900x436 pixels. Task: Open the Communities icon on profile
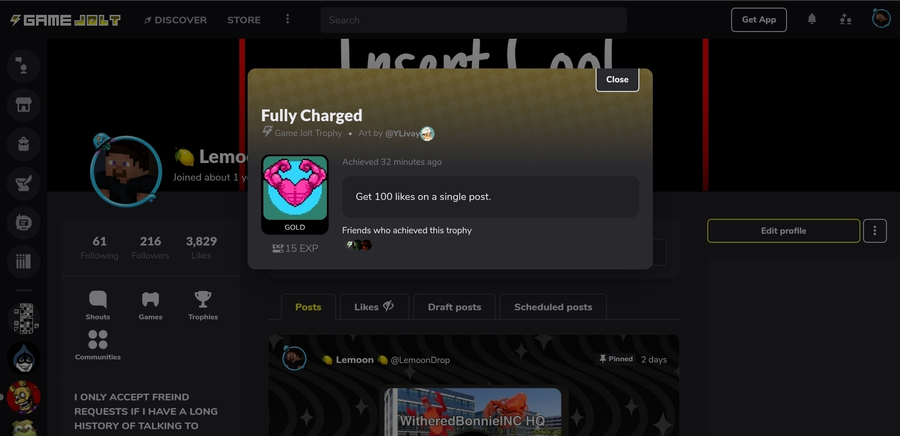tap(98, 345)
